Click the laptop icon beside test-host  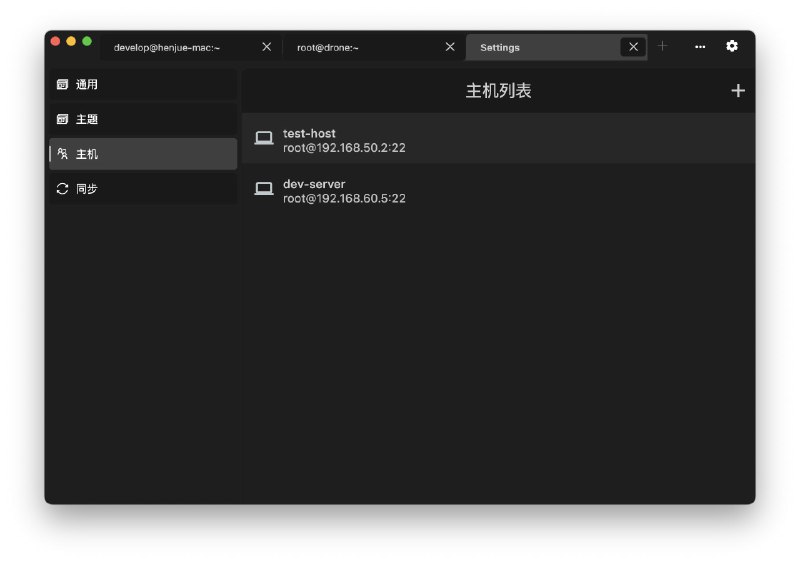[x=264, y=139]
